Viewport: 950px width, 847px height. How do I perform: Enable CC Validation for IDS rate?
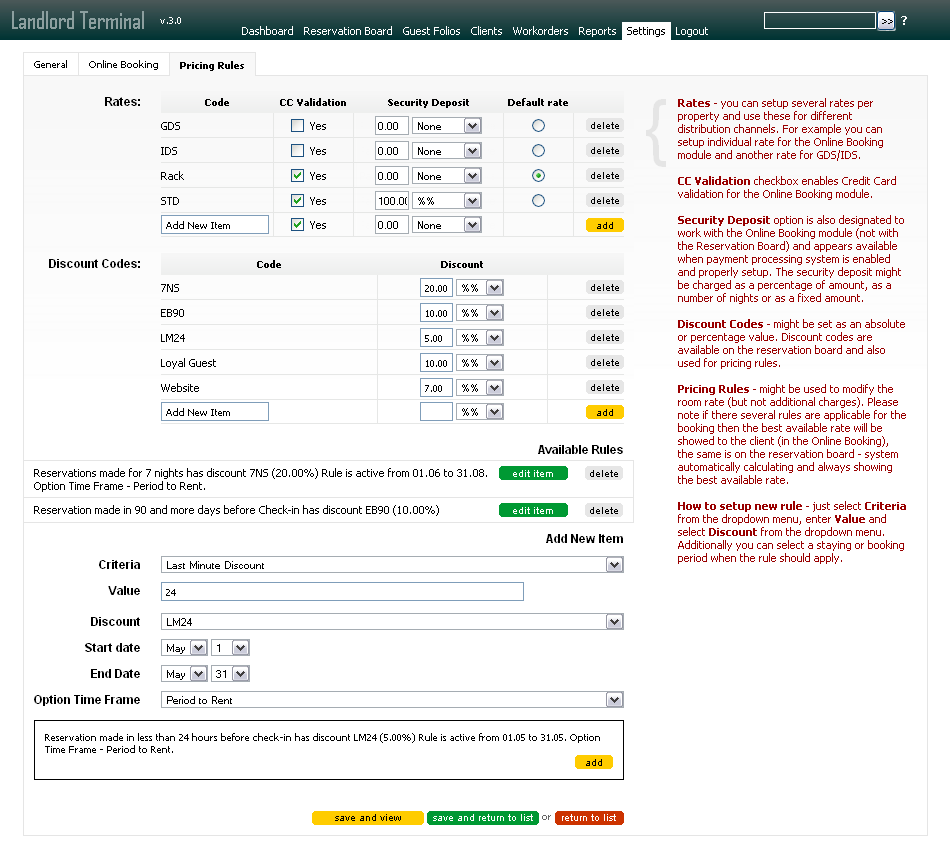point(297,151)
